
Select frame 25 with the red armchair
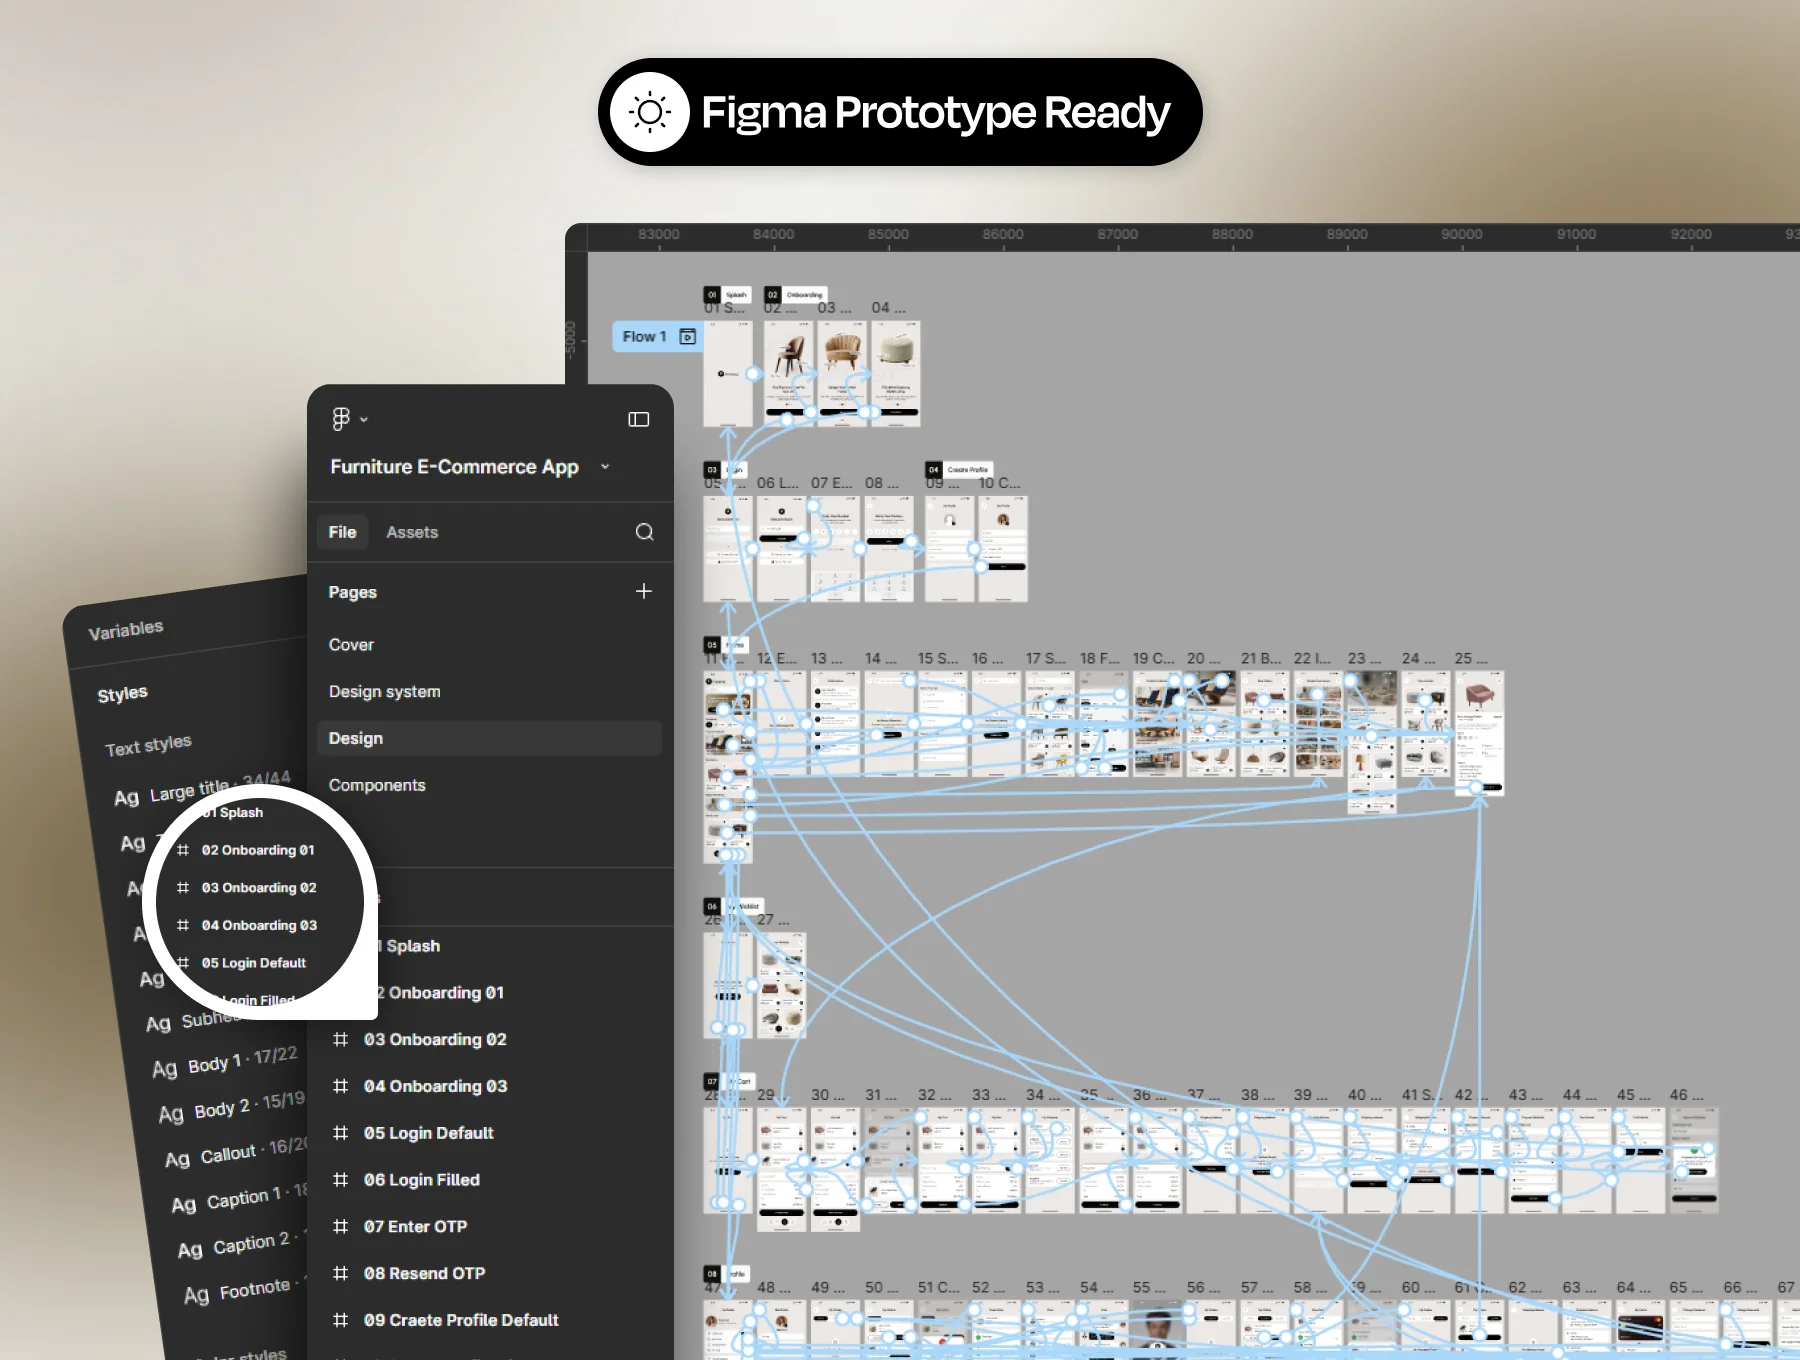pyautogui.click(x=1479, y=733)
